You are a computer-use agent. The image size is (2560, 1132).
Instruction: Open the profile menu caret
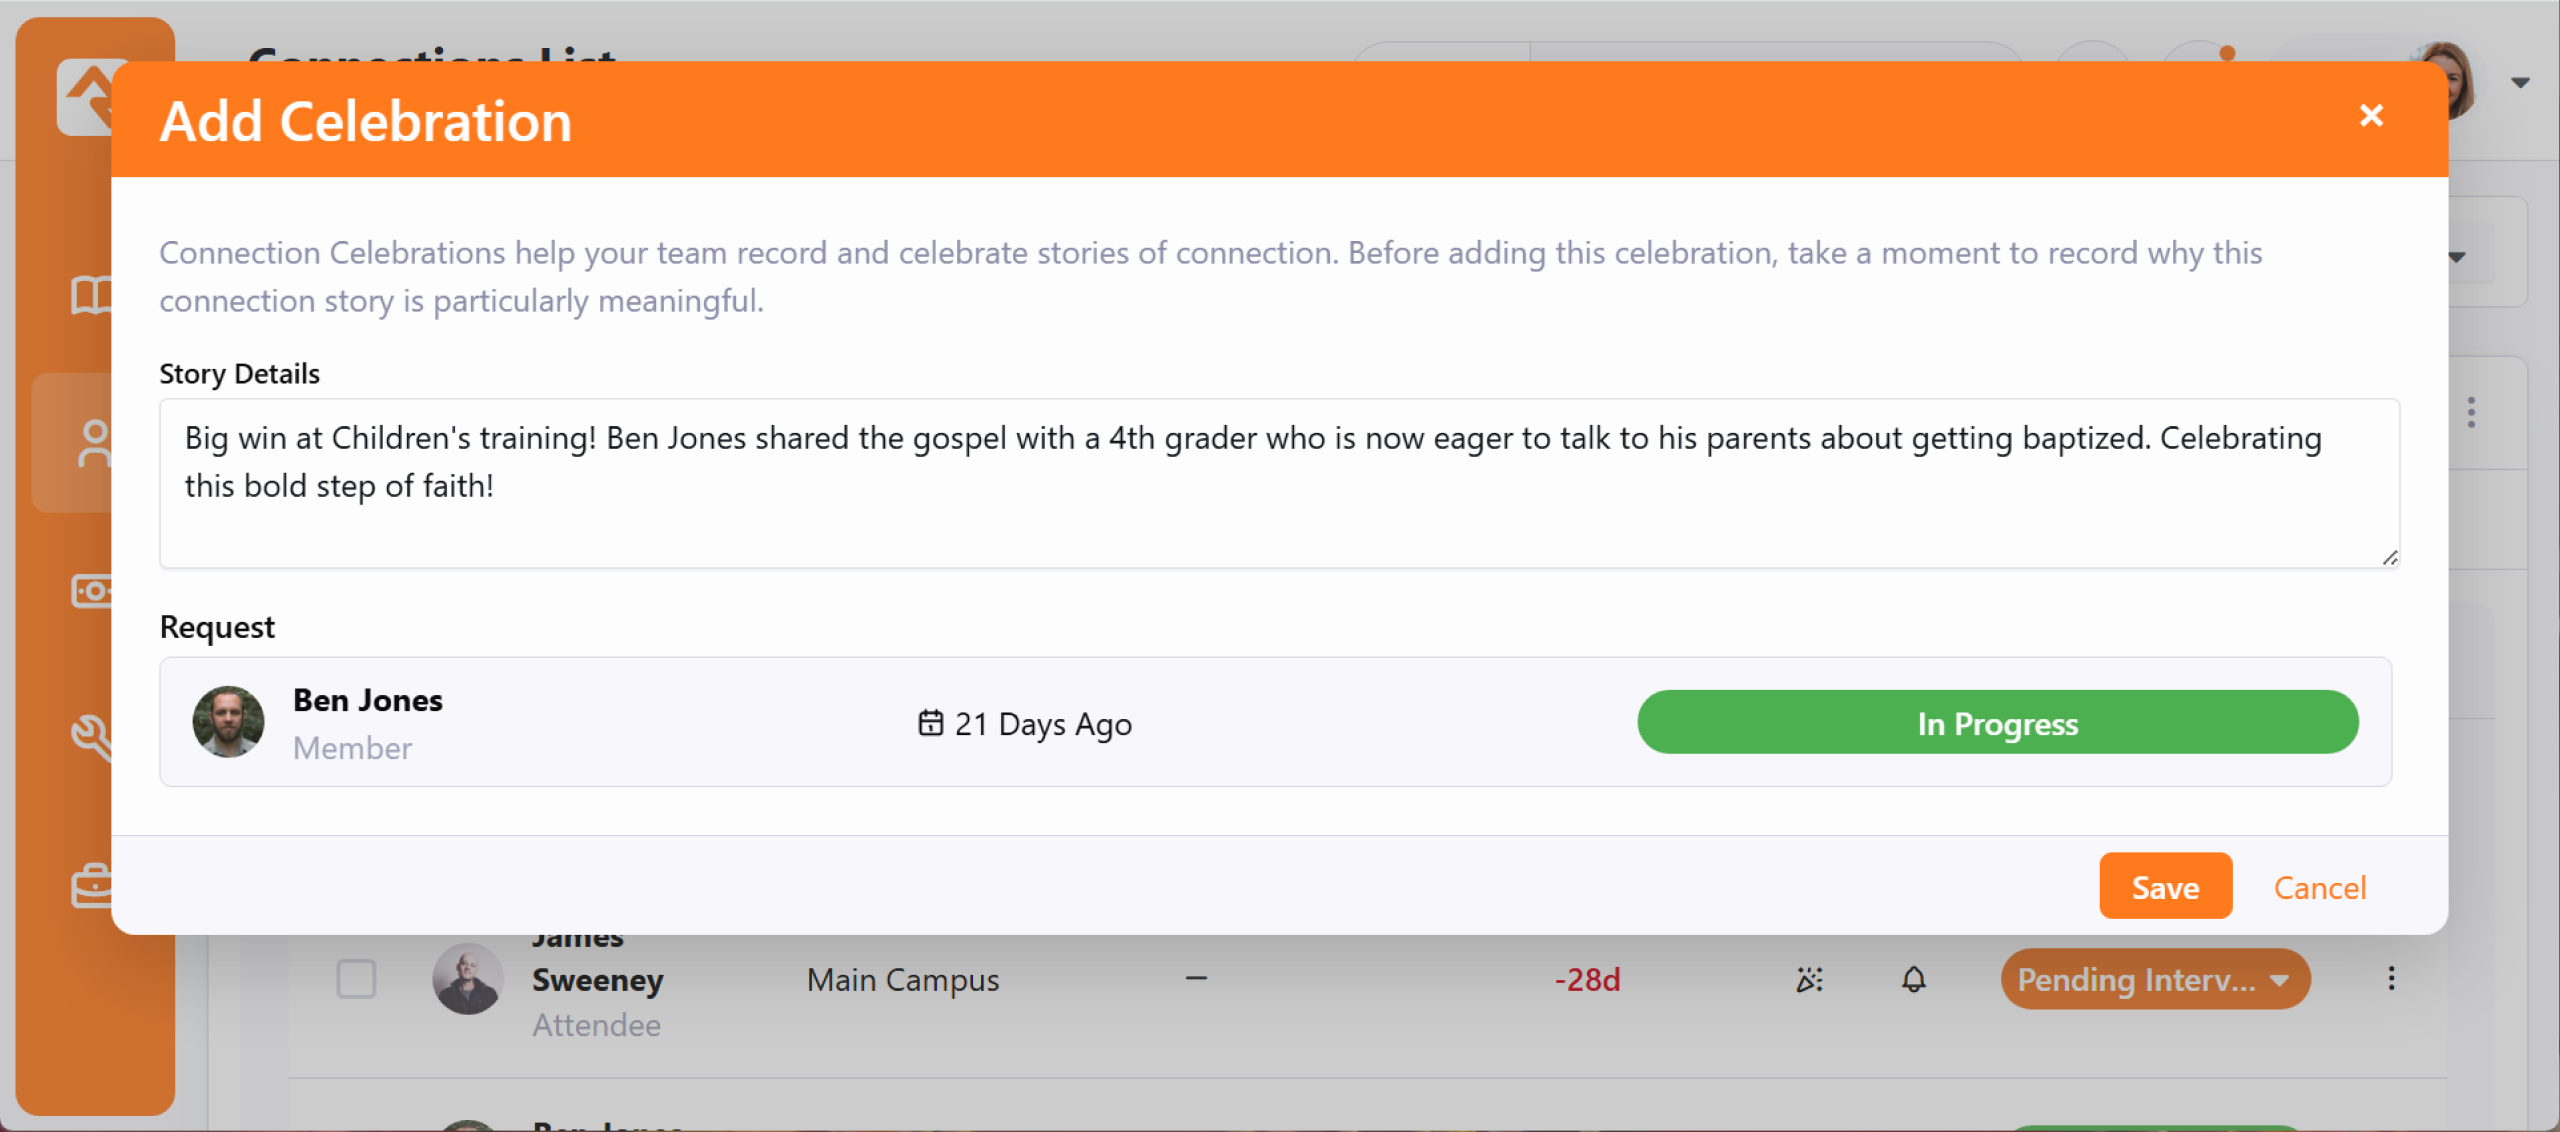tap(2521, 83)
